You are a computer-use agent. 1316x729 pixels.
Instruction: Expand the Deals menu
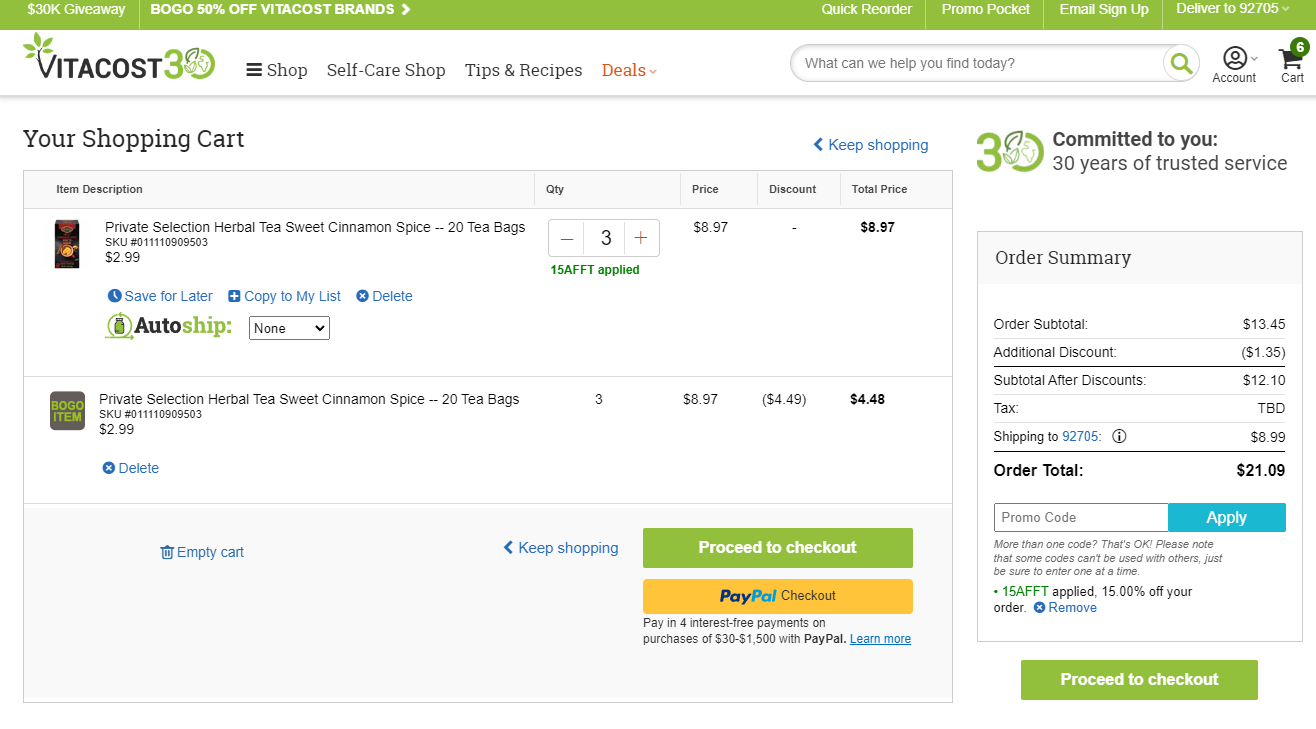(x=629, y=70)
